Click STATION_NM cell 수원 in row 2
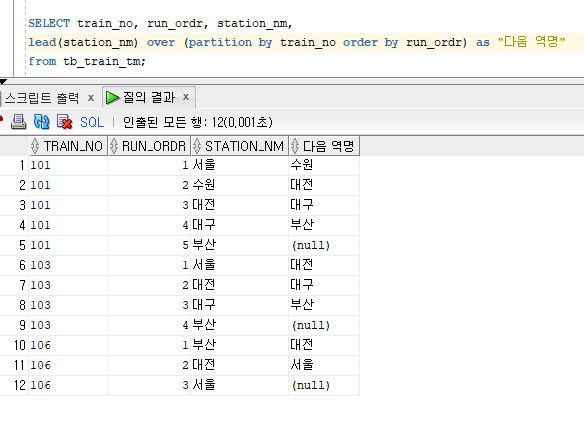The width and height of the screenshot is (584, 421). (239, 185)
